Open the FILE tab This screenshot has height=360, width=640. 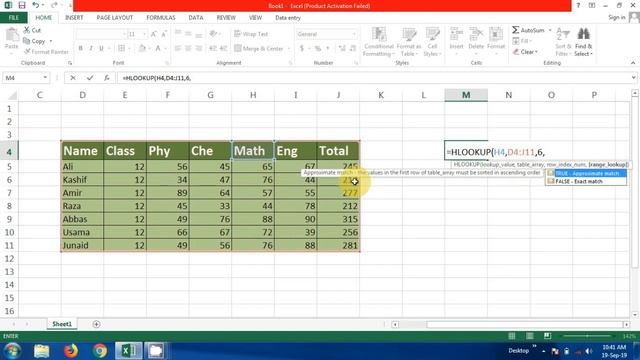[13, 18]
